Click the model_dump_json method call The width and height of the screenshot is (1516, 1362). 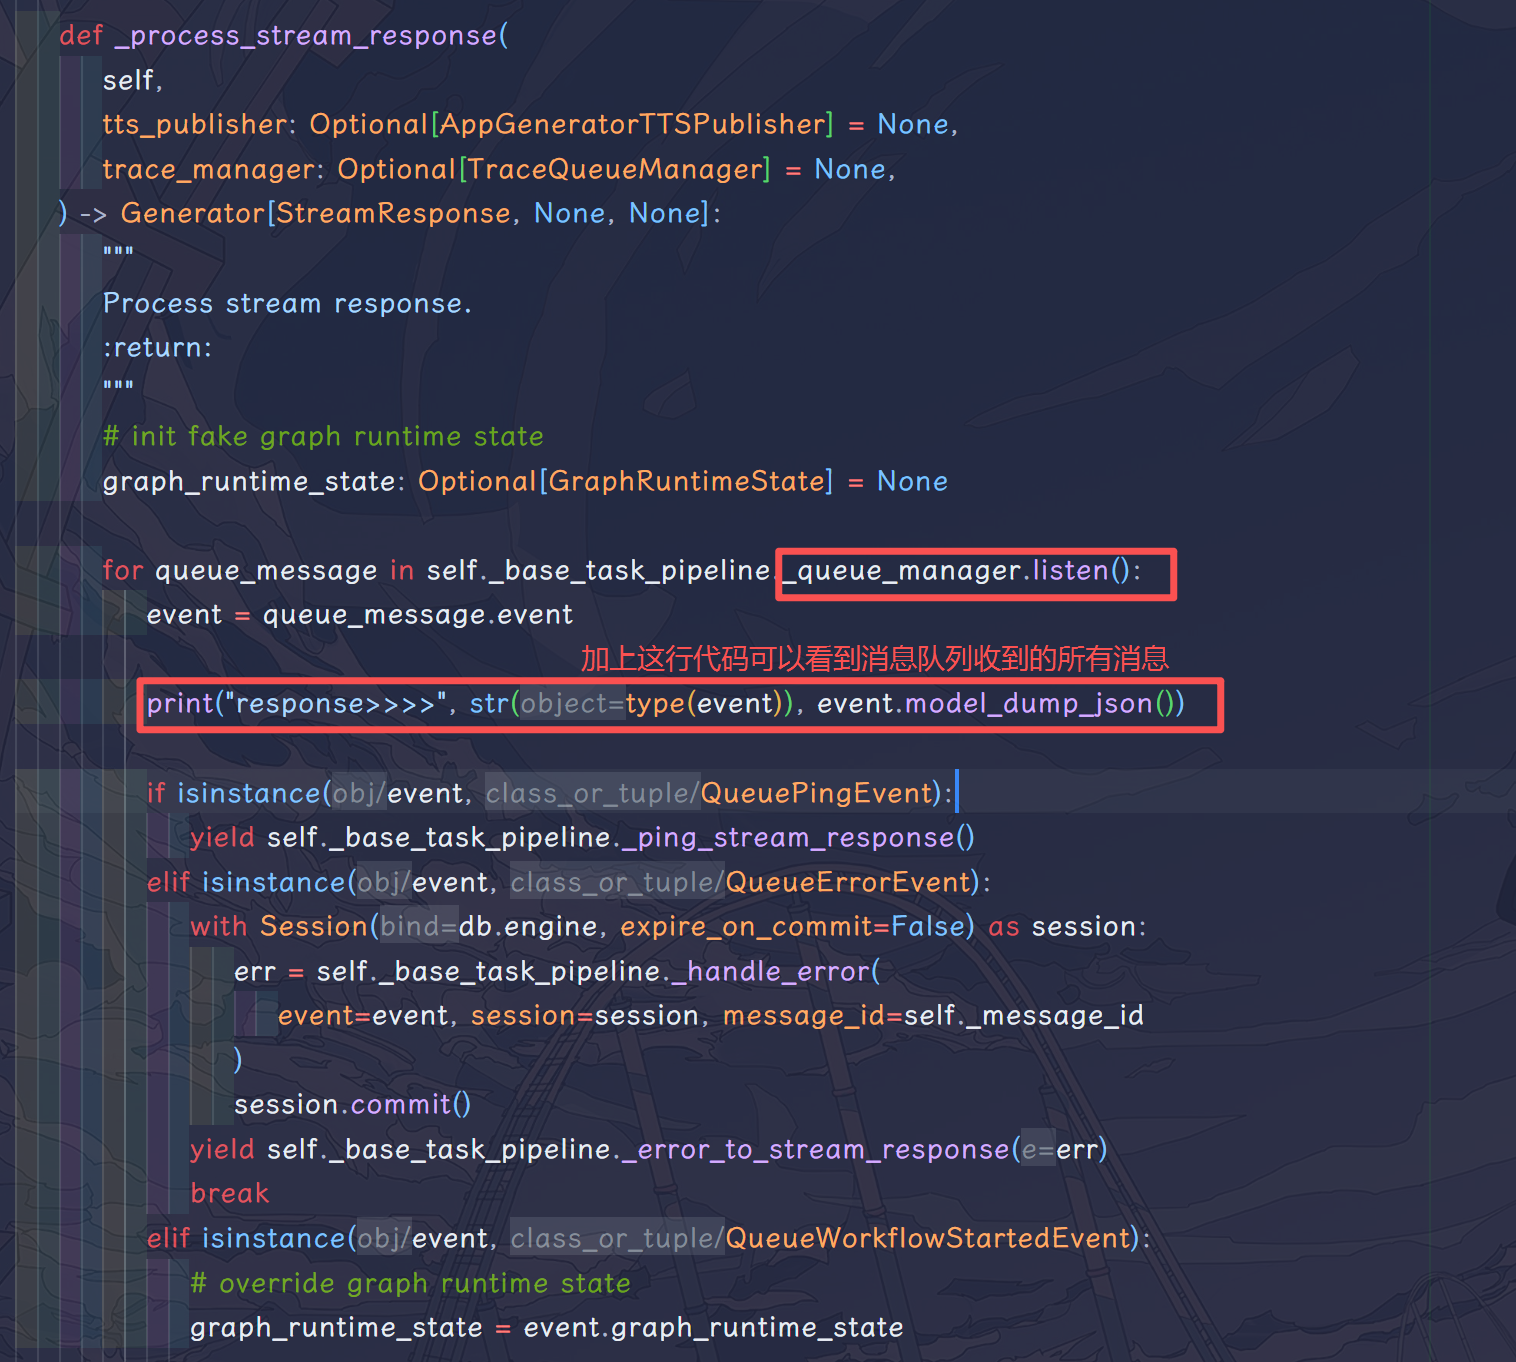tap(1028, 703)
